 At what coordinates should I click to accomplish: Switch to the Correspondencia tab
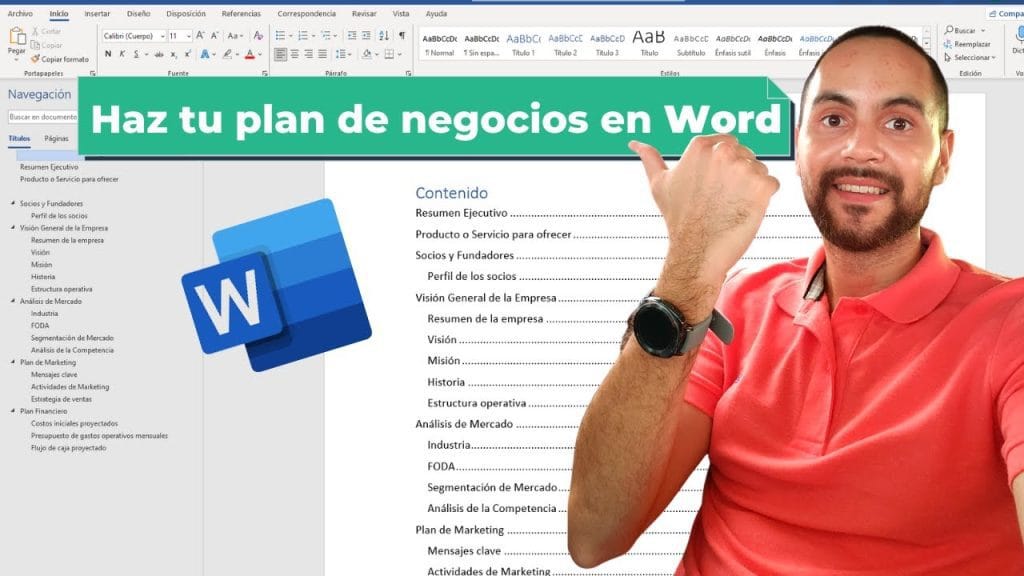pos(306,14)
